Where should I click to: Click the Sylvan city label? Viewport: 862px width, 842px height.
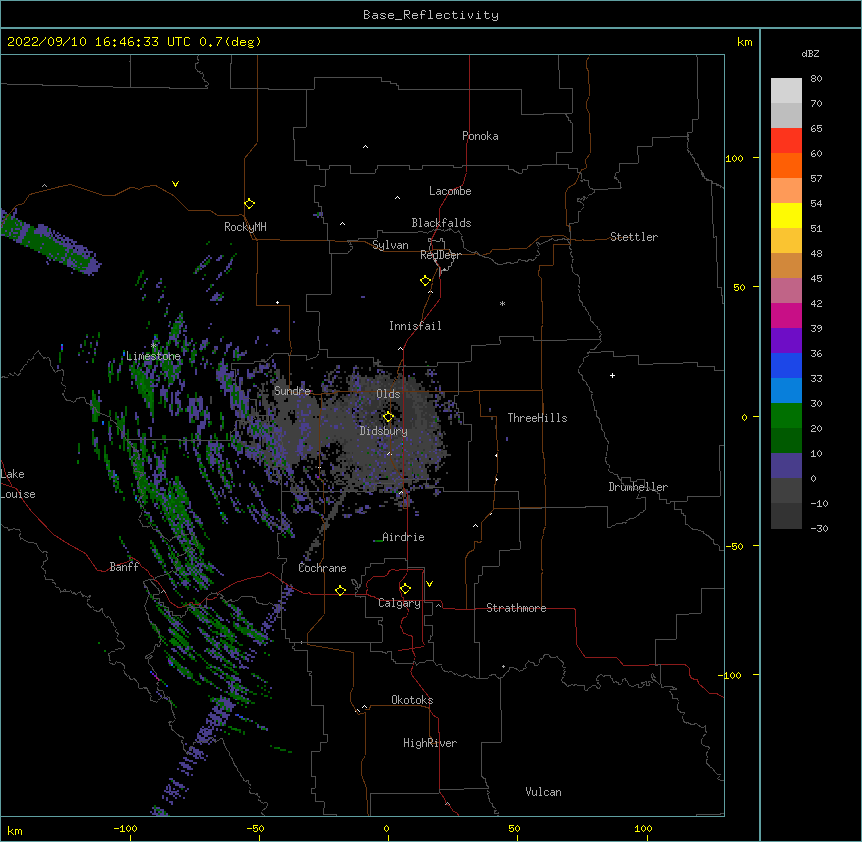coord(390,245)
